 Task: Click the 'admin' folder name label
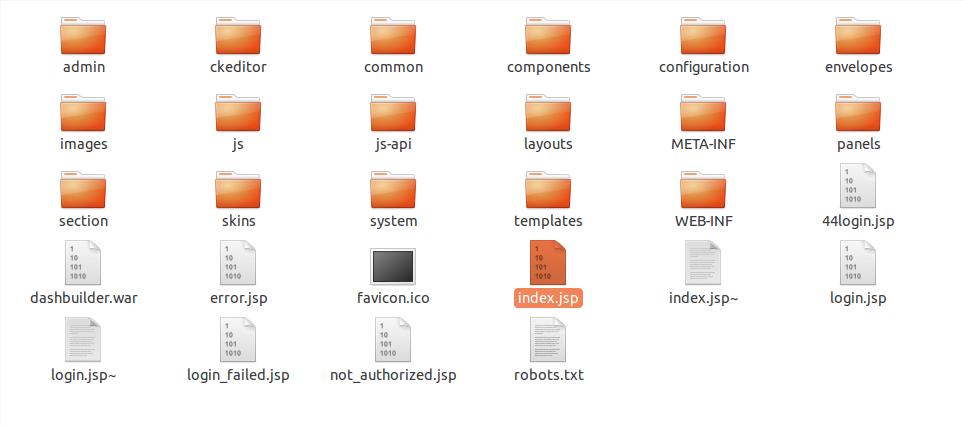tap(84, 67)
